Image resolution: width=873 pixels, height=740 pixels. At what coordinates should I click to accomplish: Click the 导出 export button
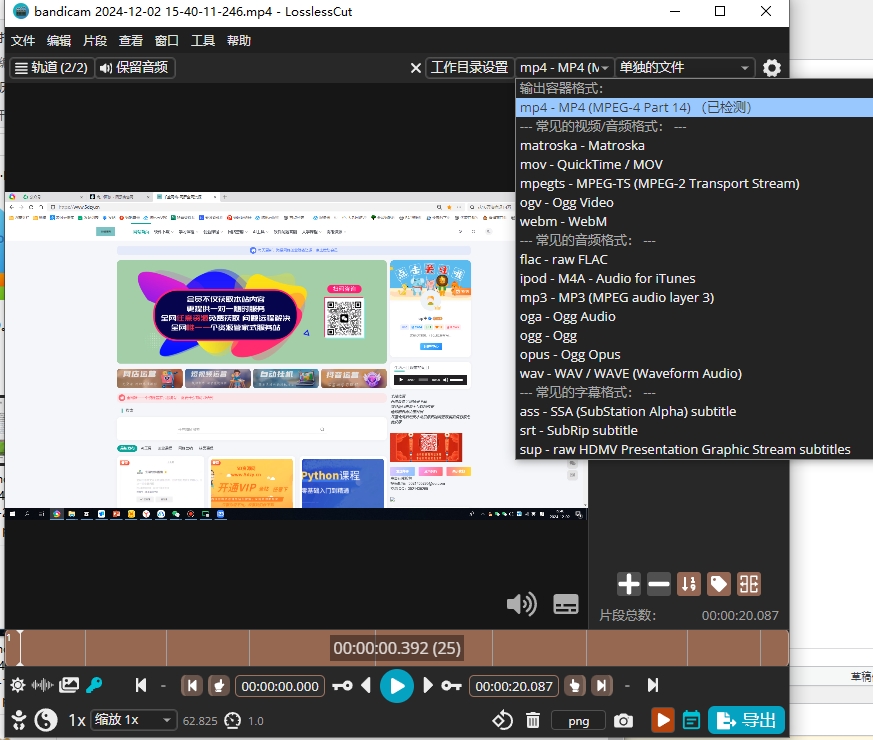point(746,720)
